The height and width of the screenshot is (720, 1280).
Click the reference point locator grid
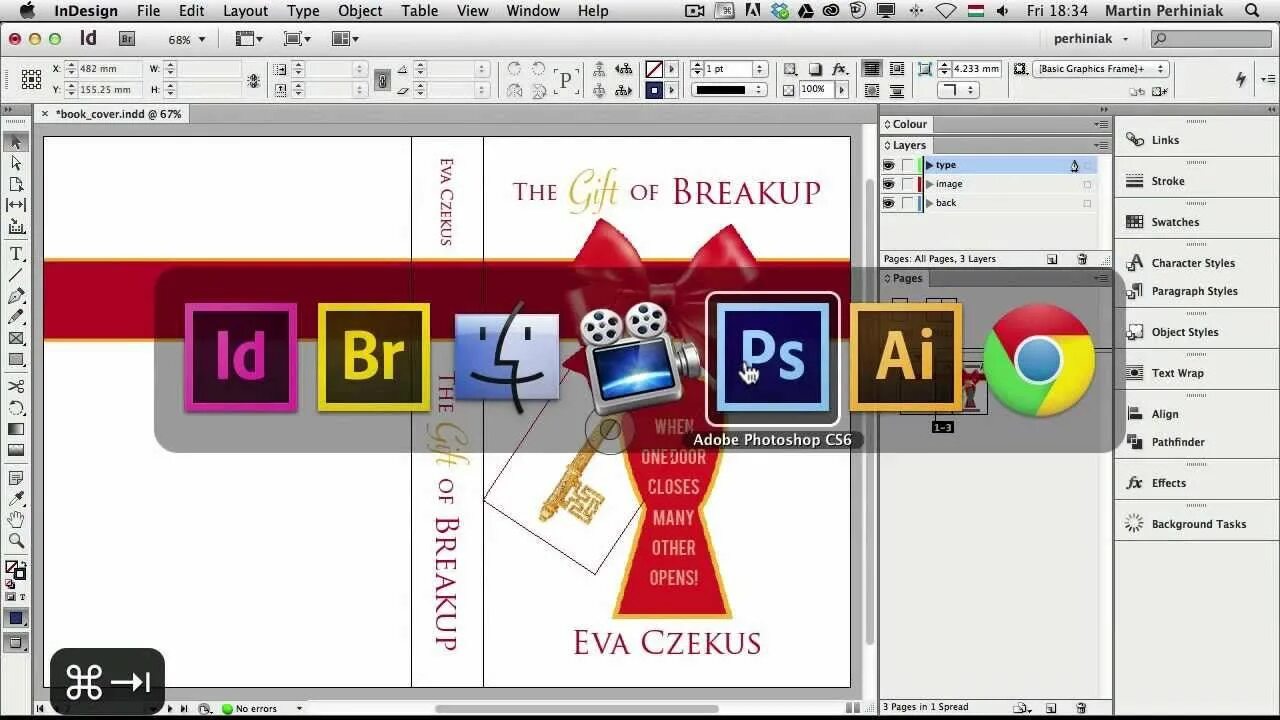tap(31, 79)
